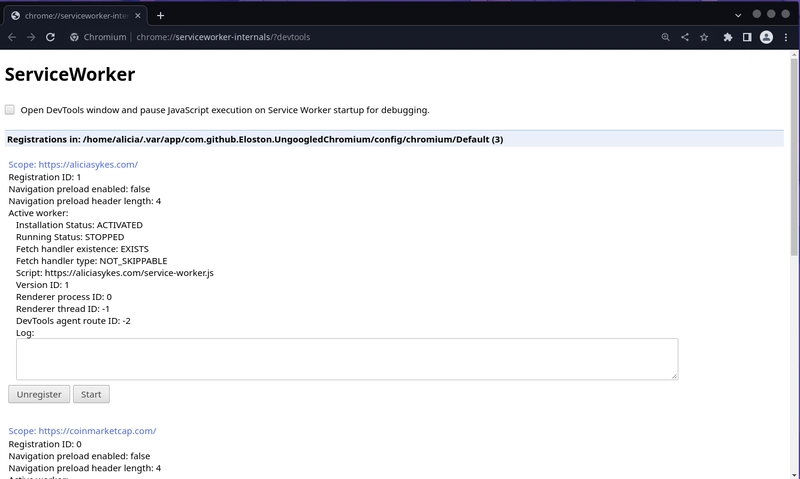Close the serviceworker-internals tab
Image resolution: width=800 pixels, height=479 pixels.
pos(138,16)
